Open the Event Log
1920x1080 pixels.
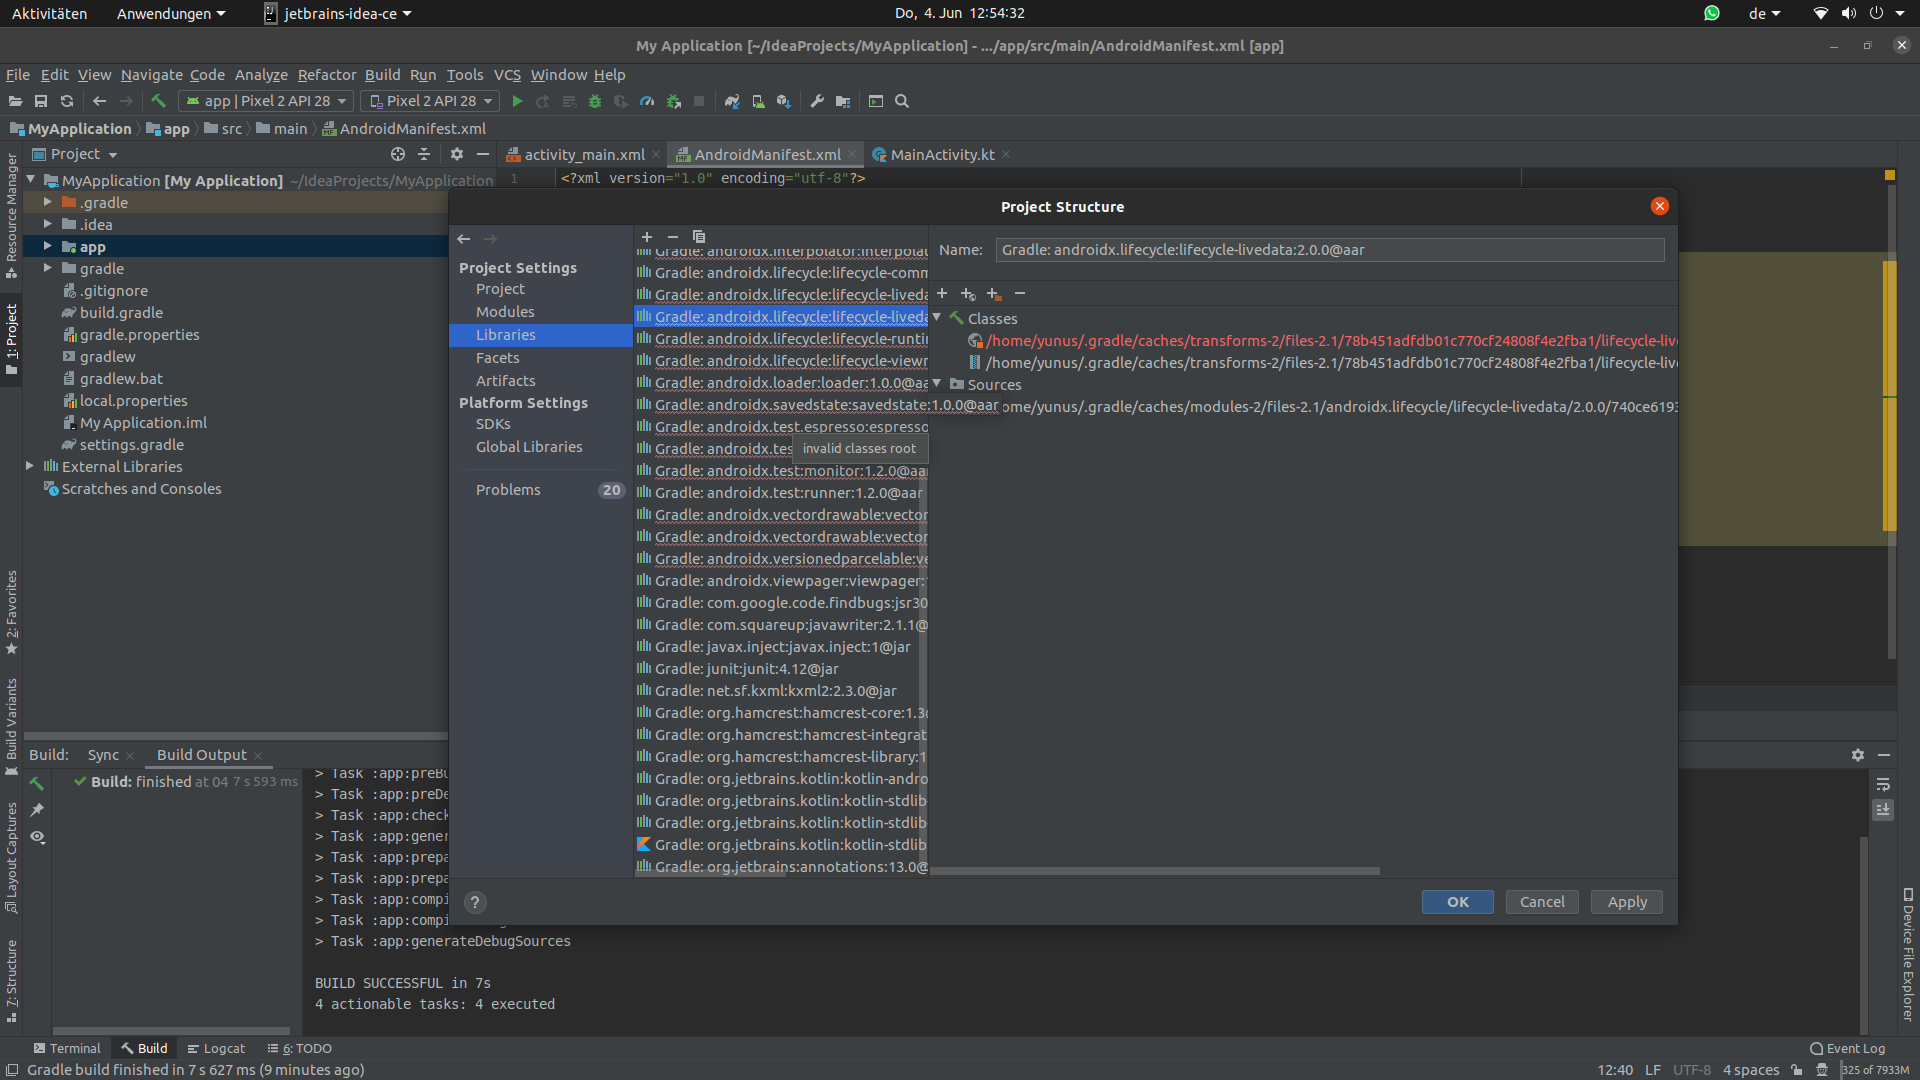tap(1848, 1048)
